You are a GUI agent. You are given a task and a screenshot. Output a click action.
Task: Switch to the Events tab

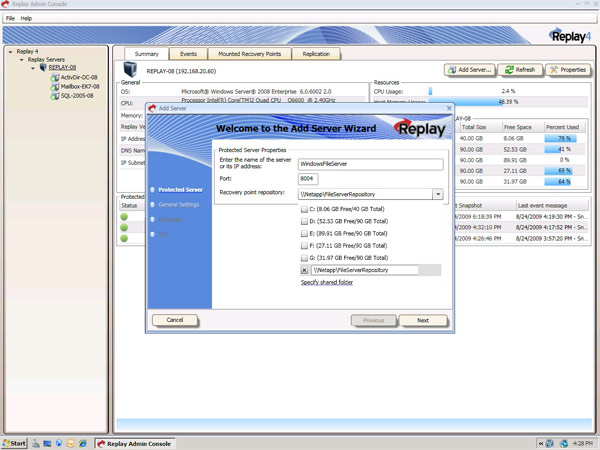pyautogui.click(x=189, y=54)
